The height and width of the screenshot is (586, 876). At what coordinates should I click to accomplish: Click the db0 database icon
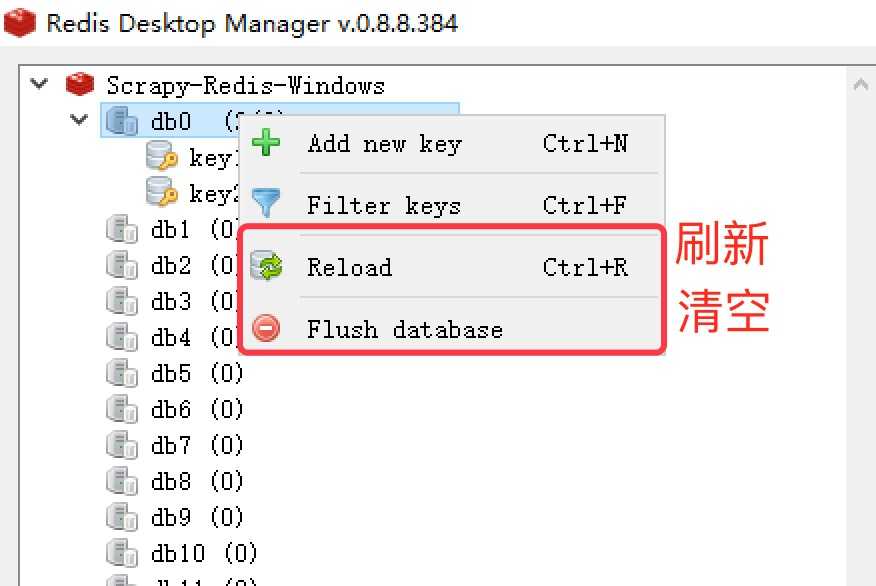(121, 122)
